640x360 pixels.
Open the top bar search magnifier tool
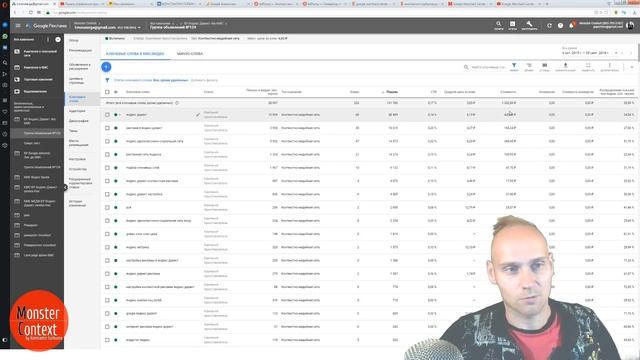498,26
